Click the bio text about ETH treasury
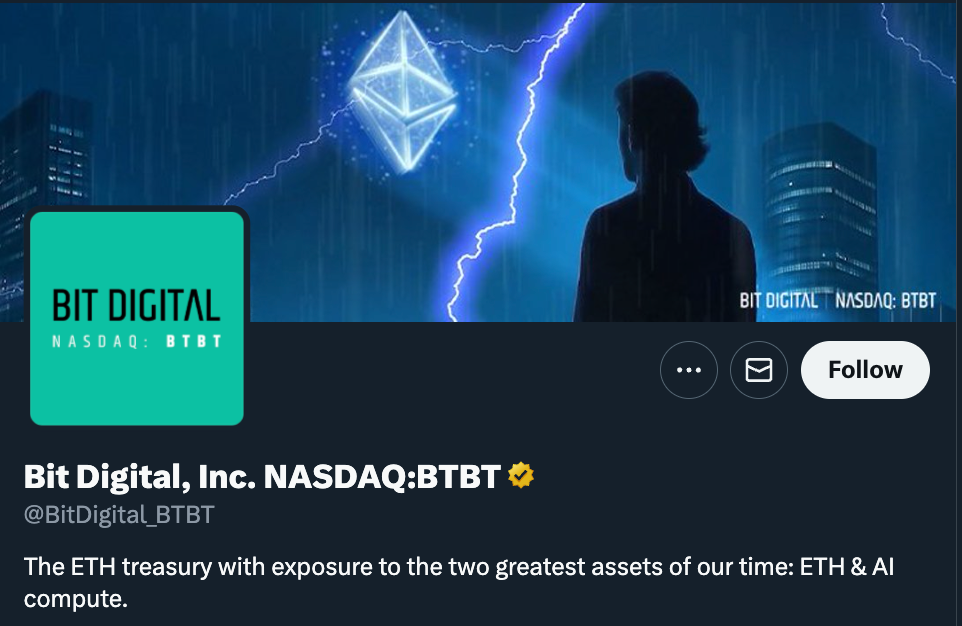Image resolution: width=962 pixels, height=626 pixels. [400, 568]
